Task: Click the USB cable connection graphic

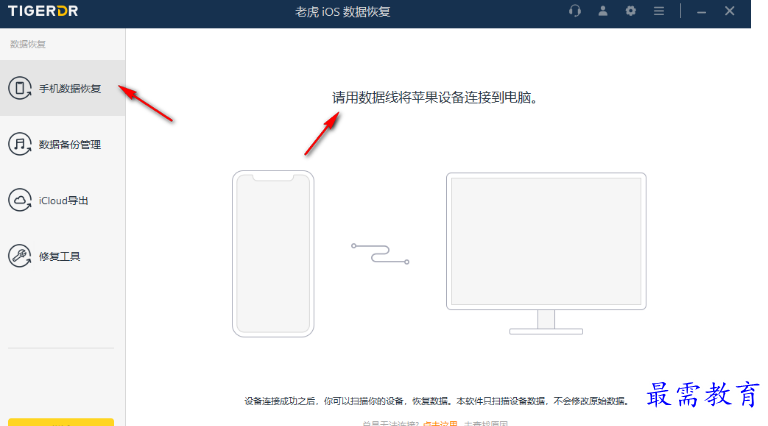Action: pyautogui.click(x=380, y=254)
